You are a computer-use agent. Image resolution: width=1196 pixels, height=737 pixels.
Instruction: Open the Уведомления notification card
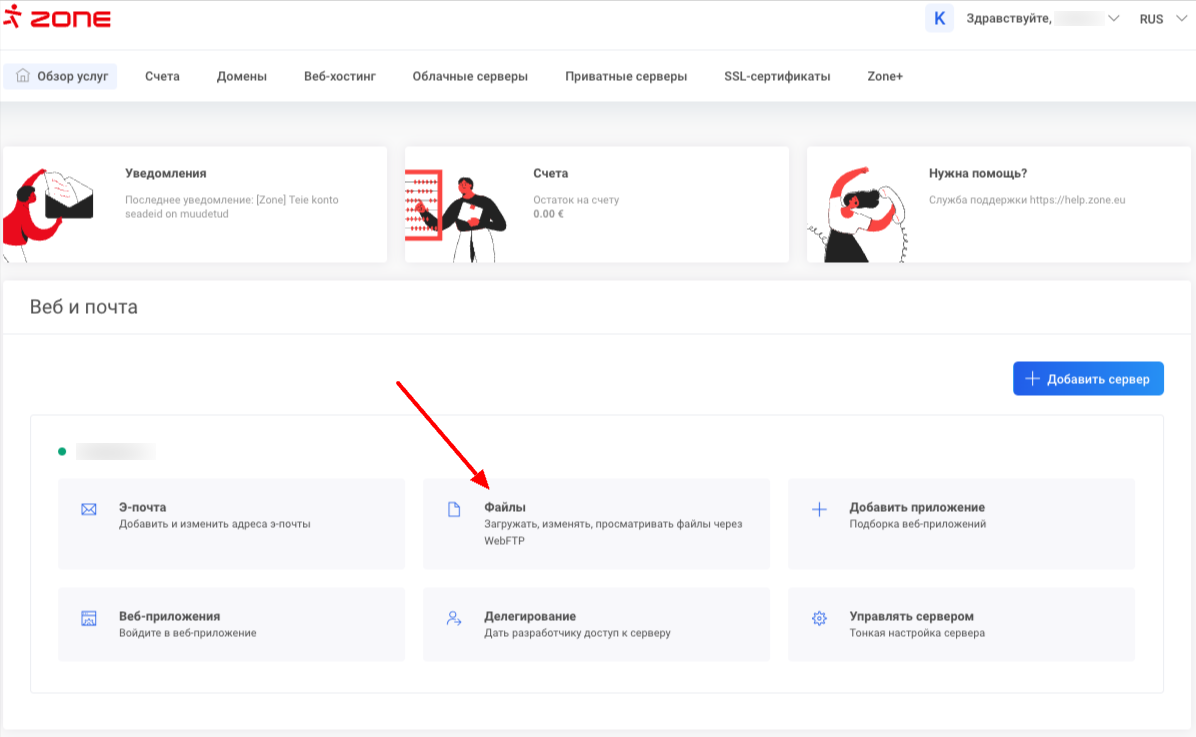coord(195,204)
